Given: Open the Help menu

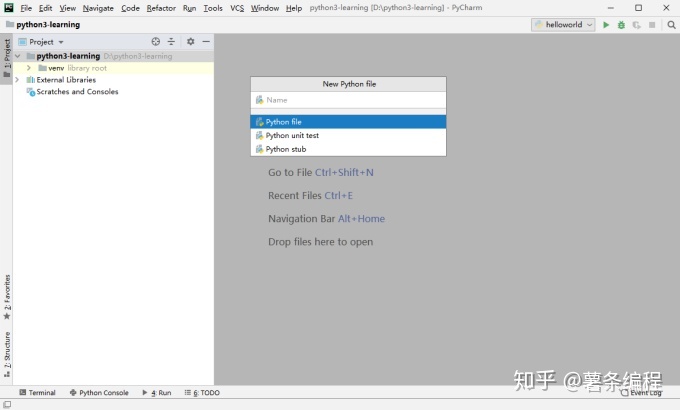Looking at the screenshot, I should (x=294, y=8).
